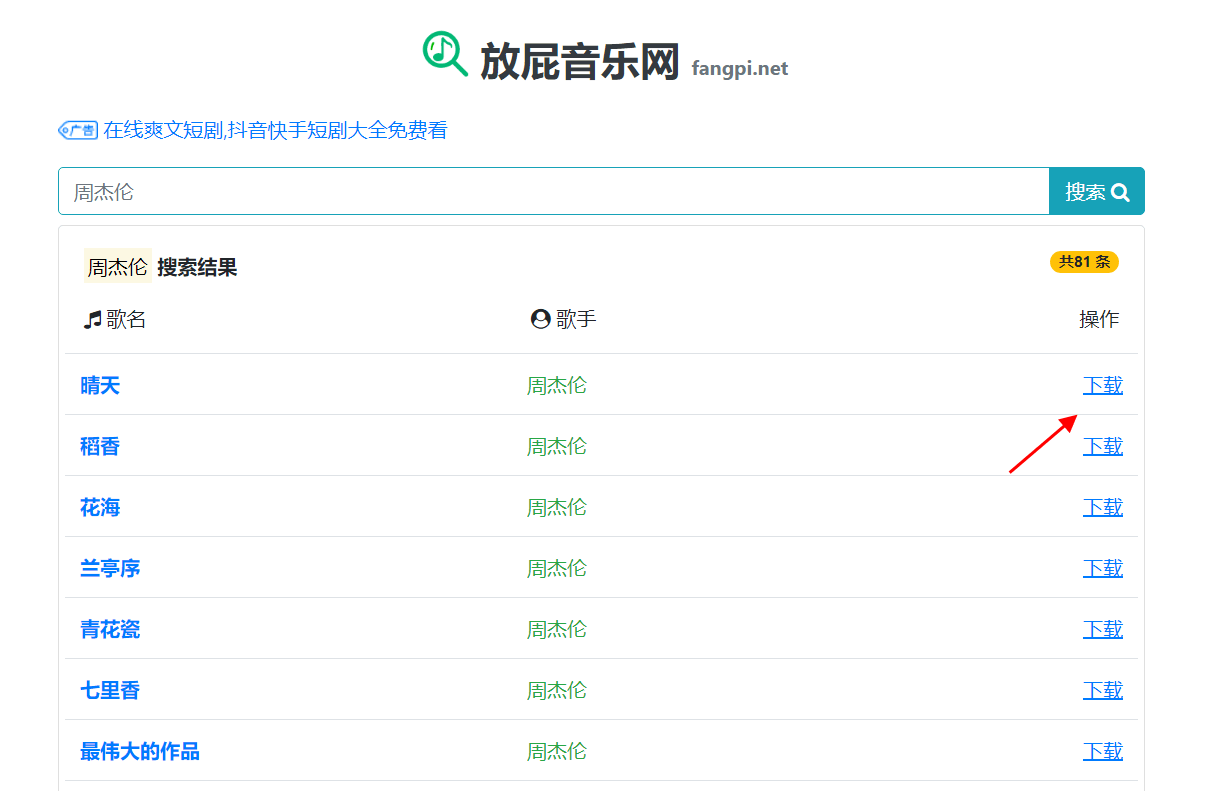Download the song 青花瓷

click(1103, 629)
